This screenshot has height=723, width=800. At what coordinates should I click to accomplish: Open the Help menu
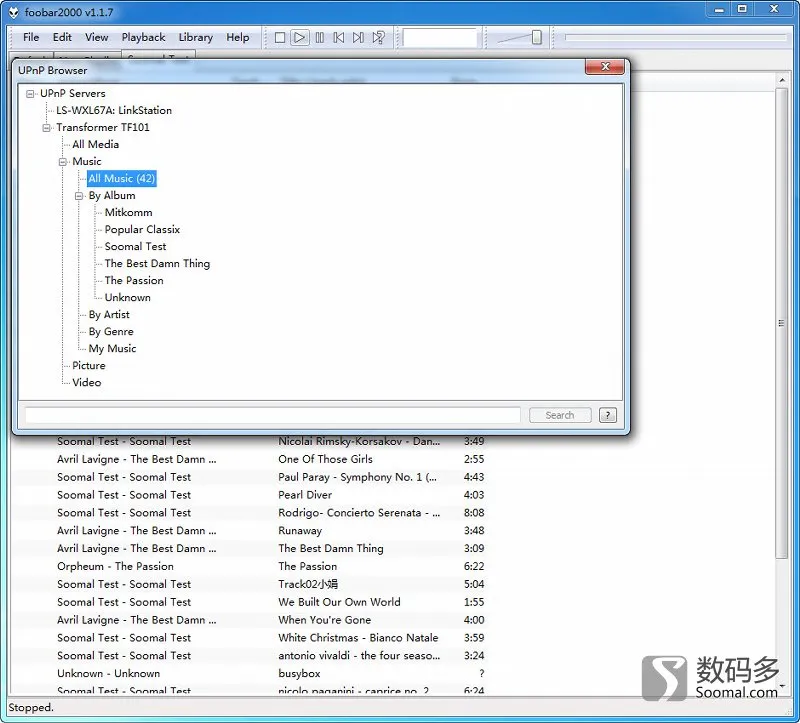[238, 37]
